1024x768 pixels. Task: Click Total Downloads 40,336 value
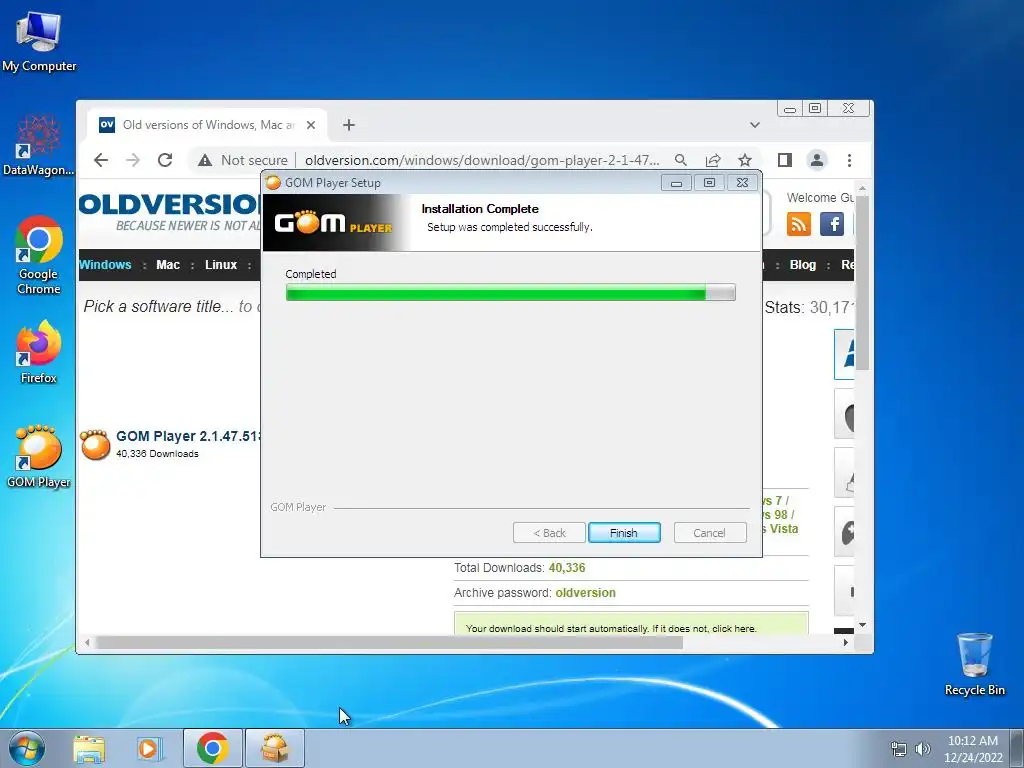point(567,568)
